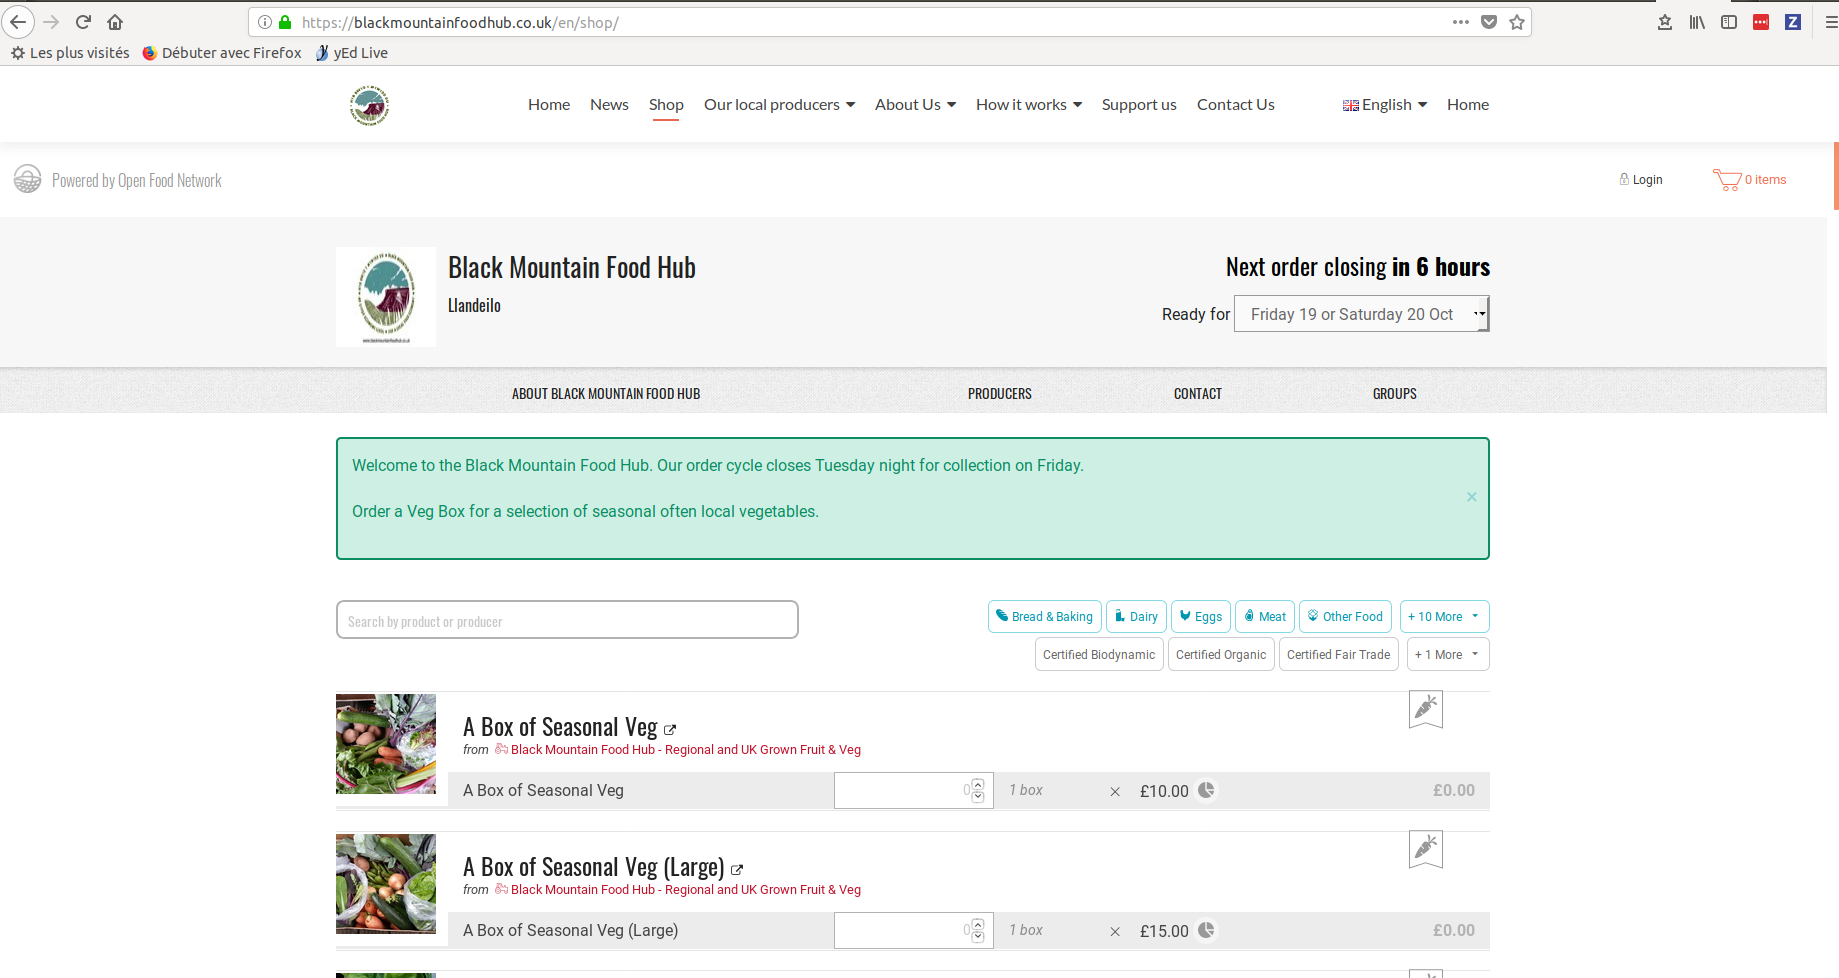Dismiss the welcome message with the X
The image size is (1839, 978).
click(1472, 497)
